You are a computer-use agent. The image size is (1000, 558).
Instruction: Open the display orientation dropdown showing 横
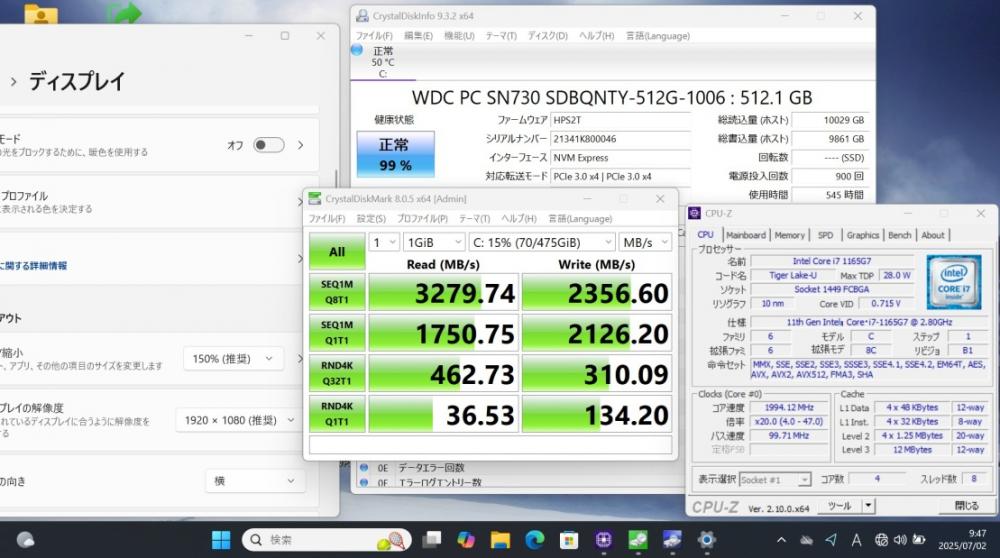254,481
